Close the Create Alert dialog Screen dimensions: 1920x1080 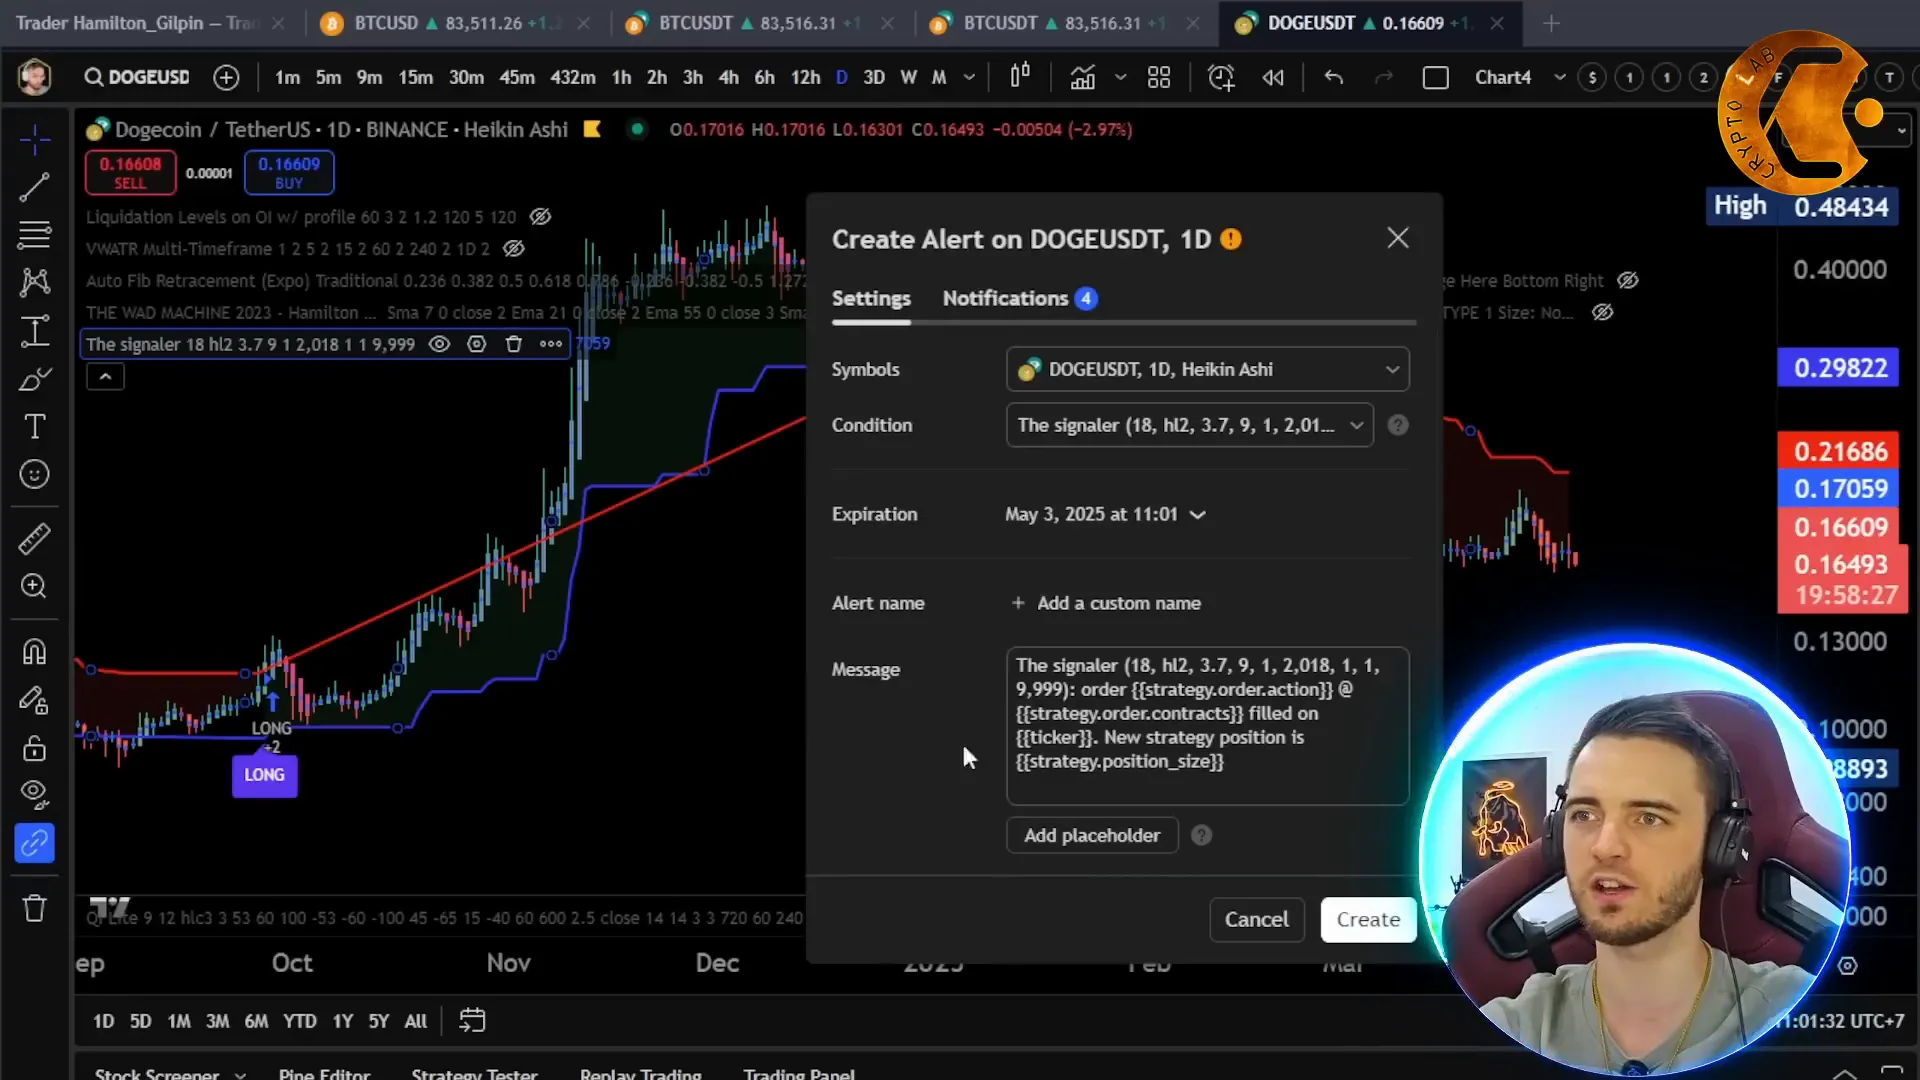click(1397, 238)
